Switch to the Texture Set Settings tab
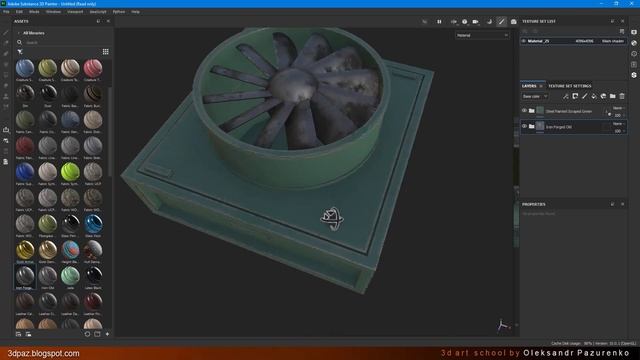Screen dimensions: 640x360 (569, 86)
